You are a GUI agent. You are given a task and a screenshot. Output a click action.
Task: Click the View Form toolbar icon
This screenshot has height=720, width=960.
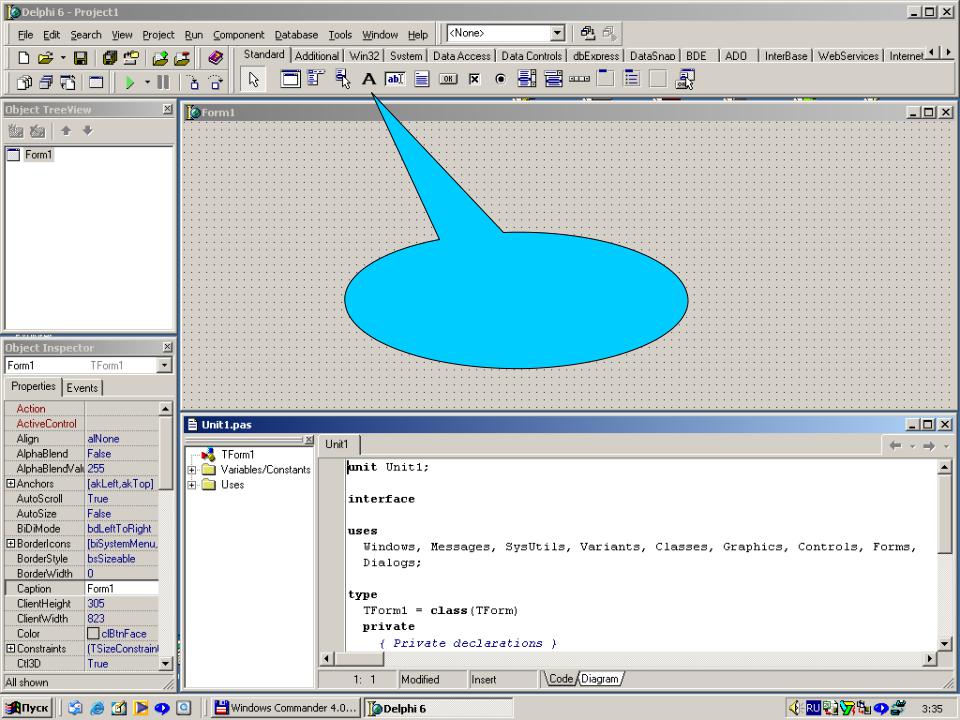[x=47, y=82]
